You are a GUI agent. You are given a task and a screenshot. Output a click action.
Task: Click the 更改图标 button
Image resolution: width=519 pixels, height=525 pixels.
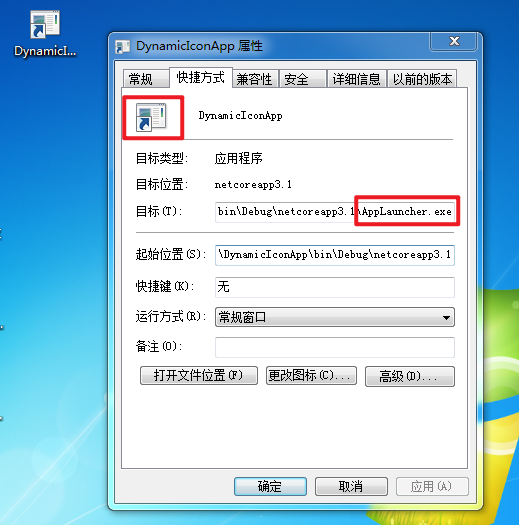point(311,376)
